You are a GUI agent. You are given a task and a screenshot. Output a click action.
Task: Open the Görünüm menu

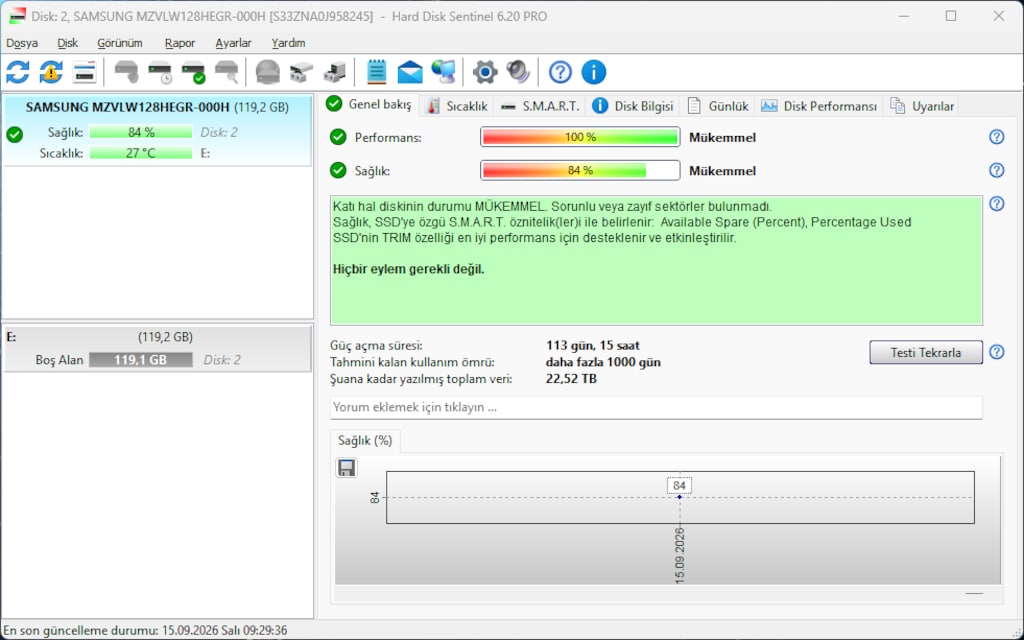pyautogui.click(x=120, y=43)
